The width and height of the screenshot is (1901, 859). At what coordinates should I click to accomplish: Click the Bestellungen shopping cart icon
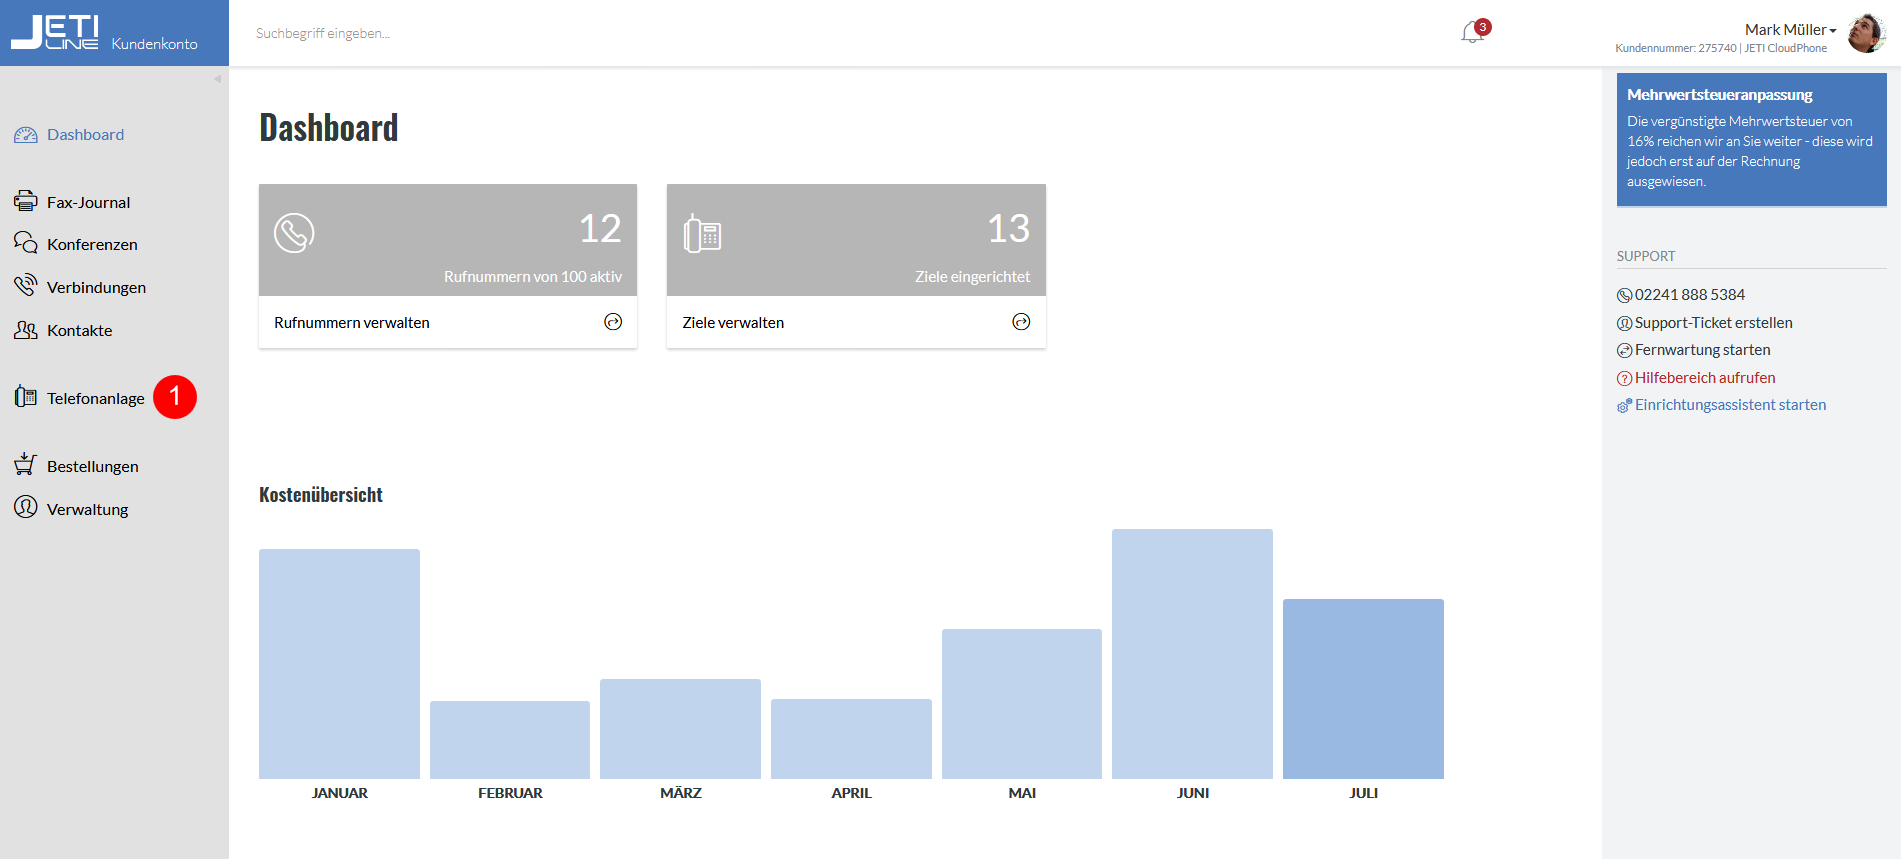pos(25,465)
